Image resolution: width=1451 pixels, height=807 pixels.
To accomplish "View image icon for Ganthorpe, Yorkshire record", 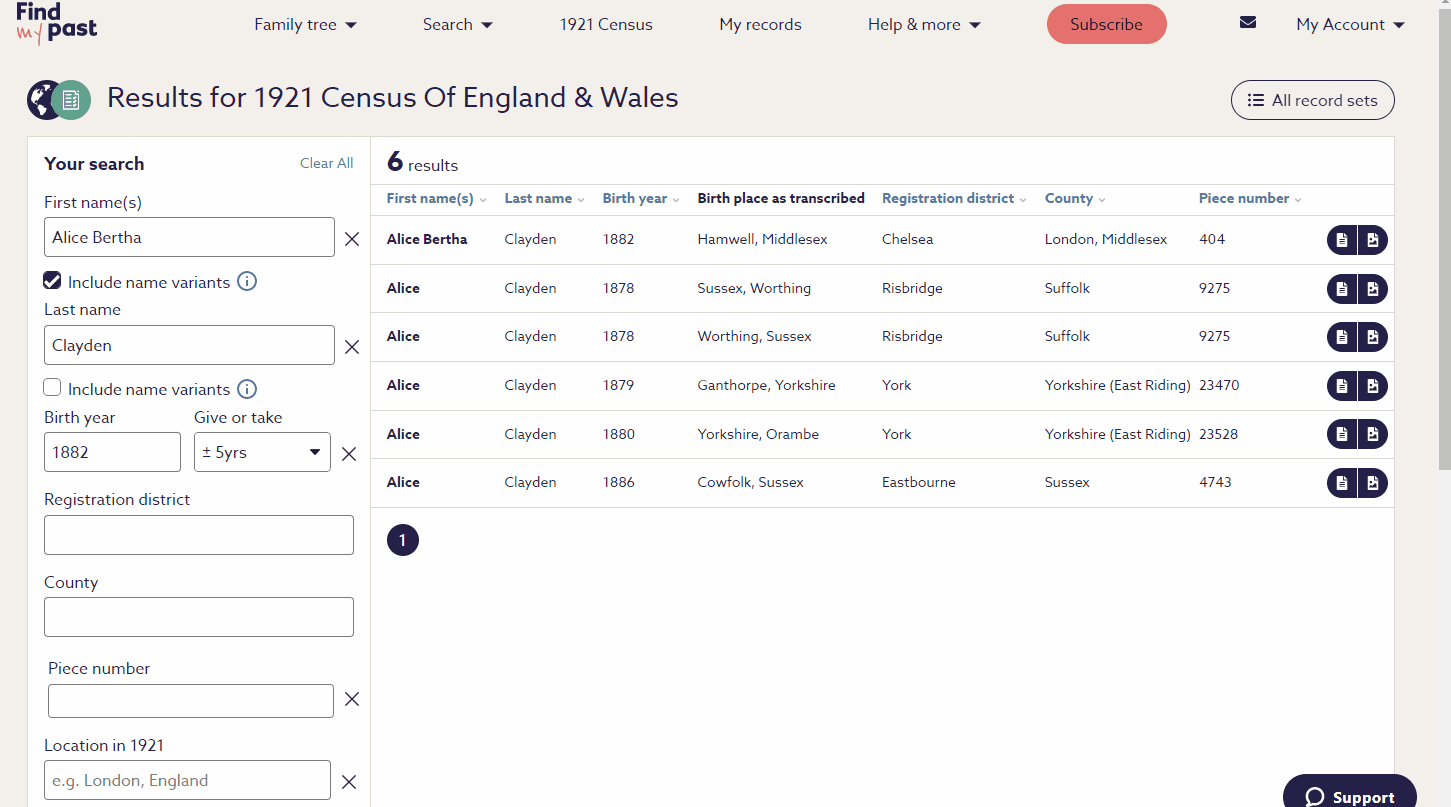I will (1373, 386).
